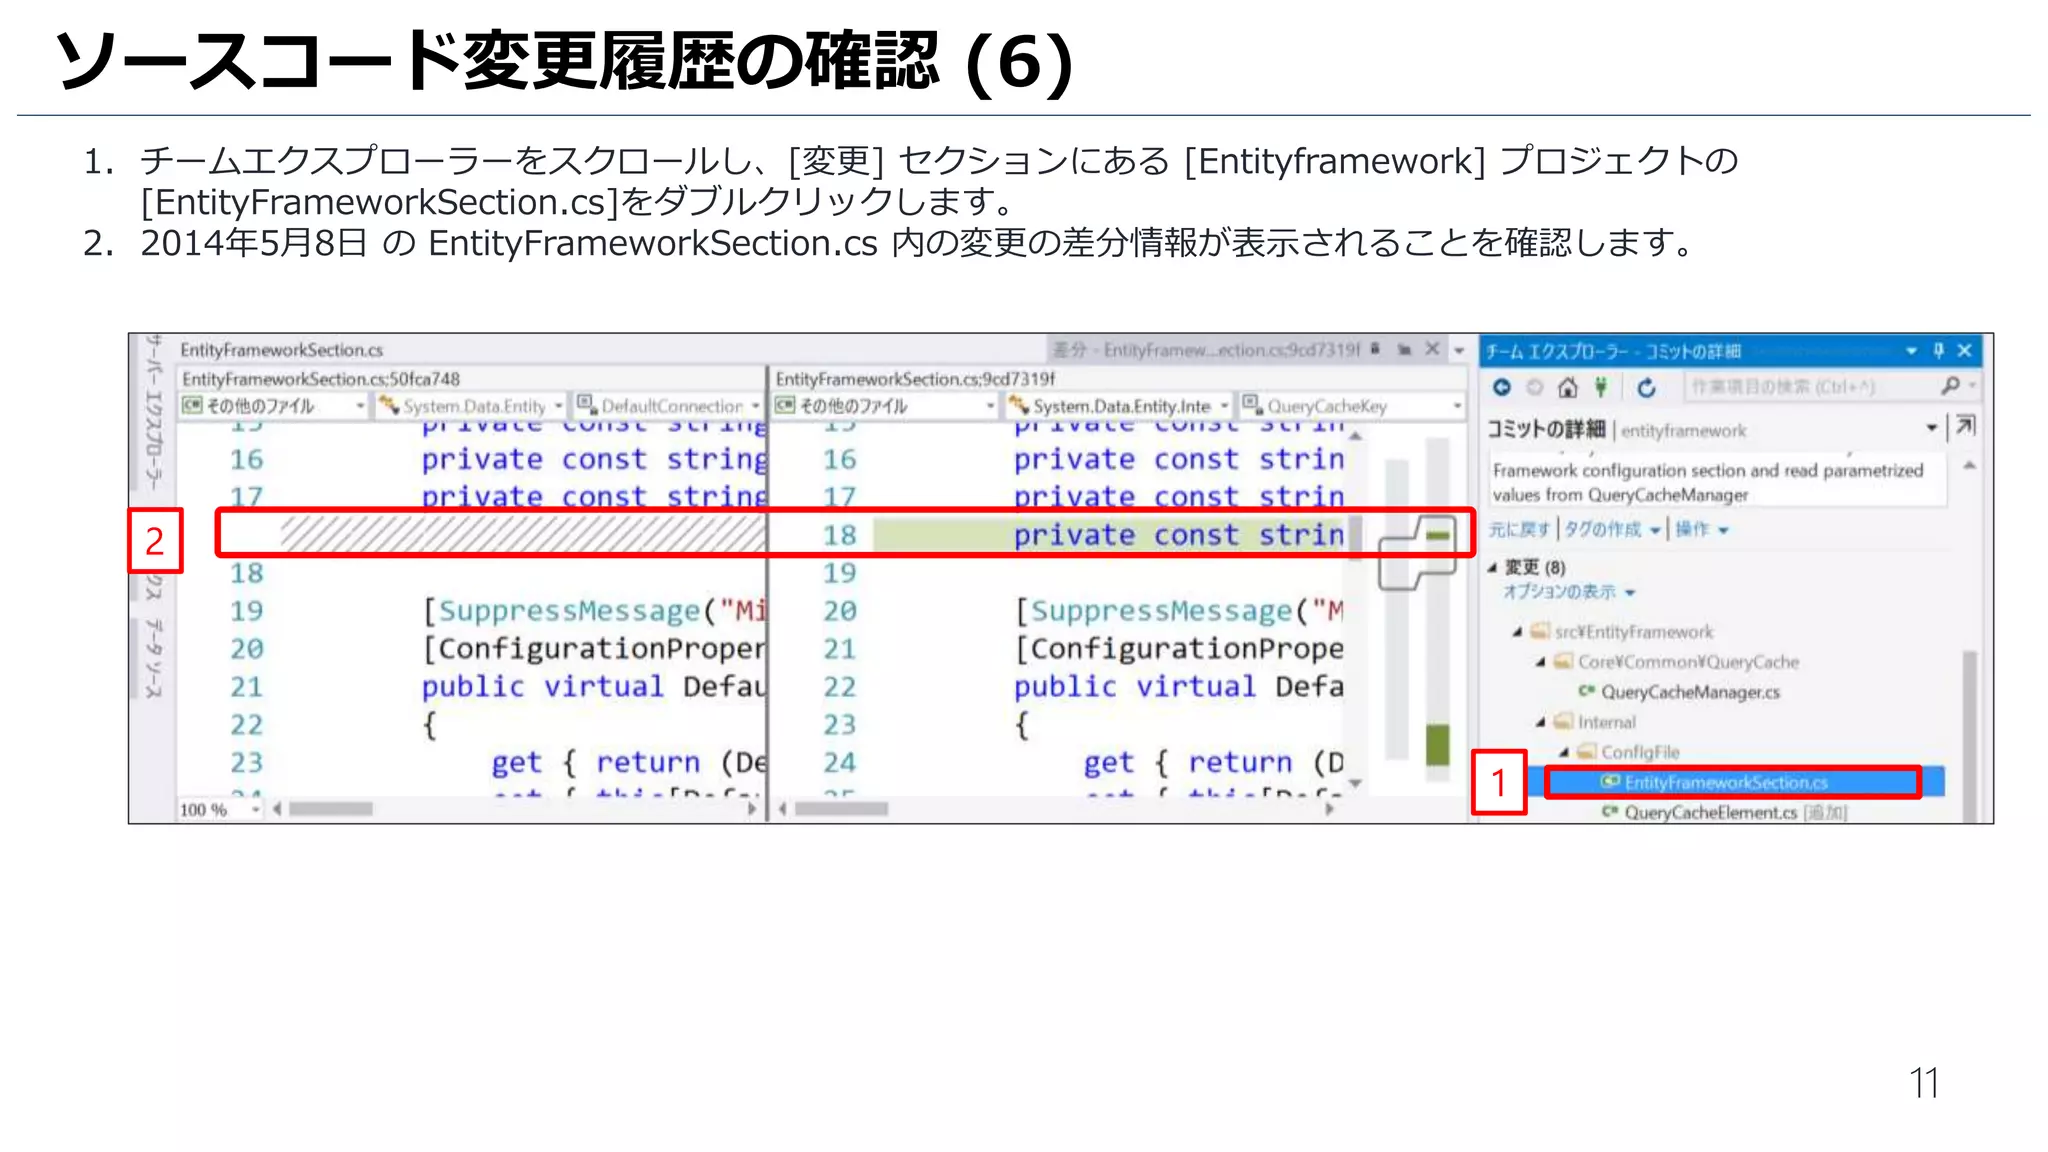This screenshot has width=2048, height=1152.
Task: Select QueryCacheManager.cs in changes
Action: (1690, 692)
